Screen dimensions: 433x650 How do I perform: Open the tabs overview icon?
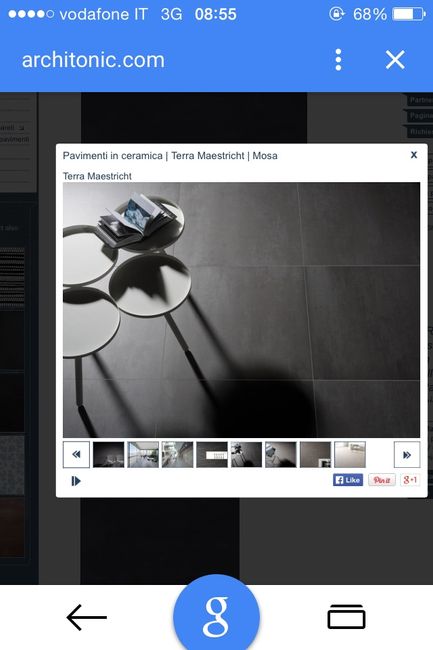point(346,617)
